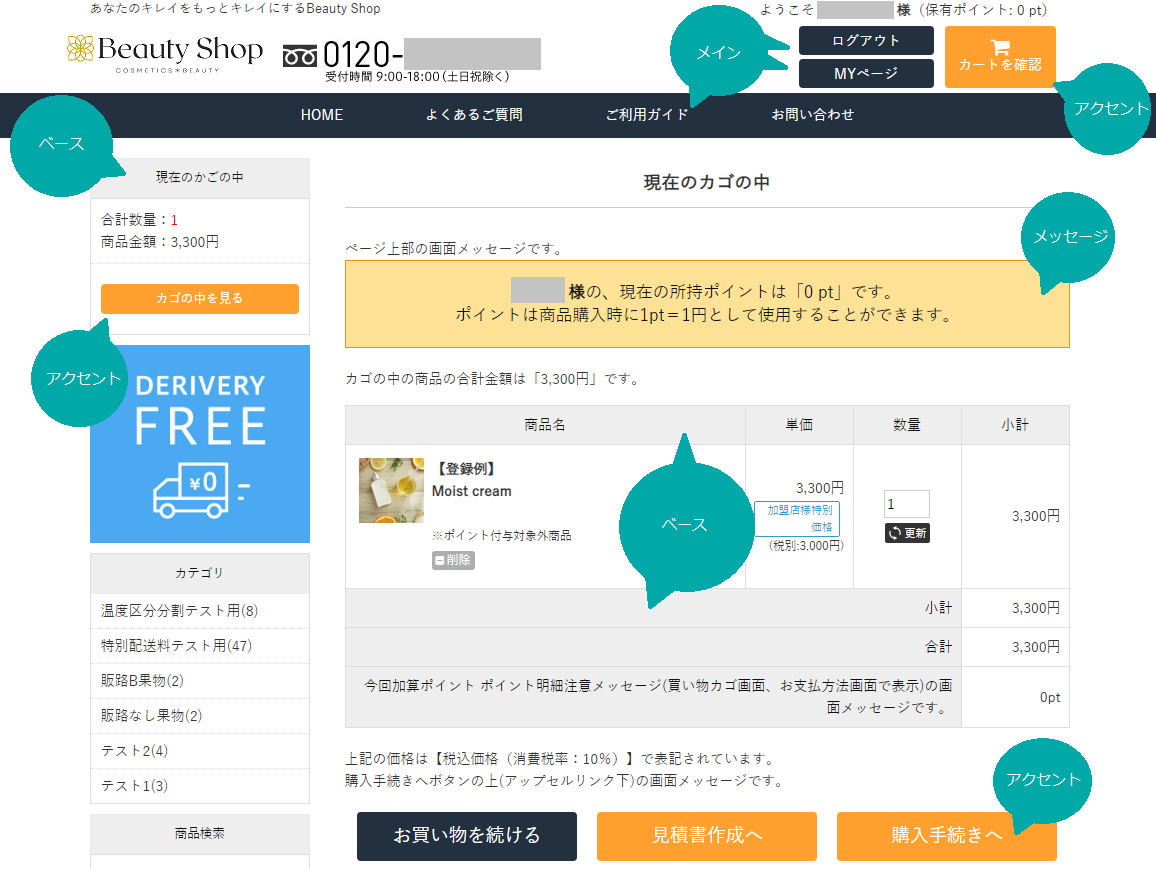
Task: Click the 商品名 column header
Action: 545,425
